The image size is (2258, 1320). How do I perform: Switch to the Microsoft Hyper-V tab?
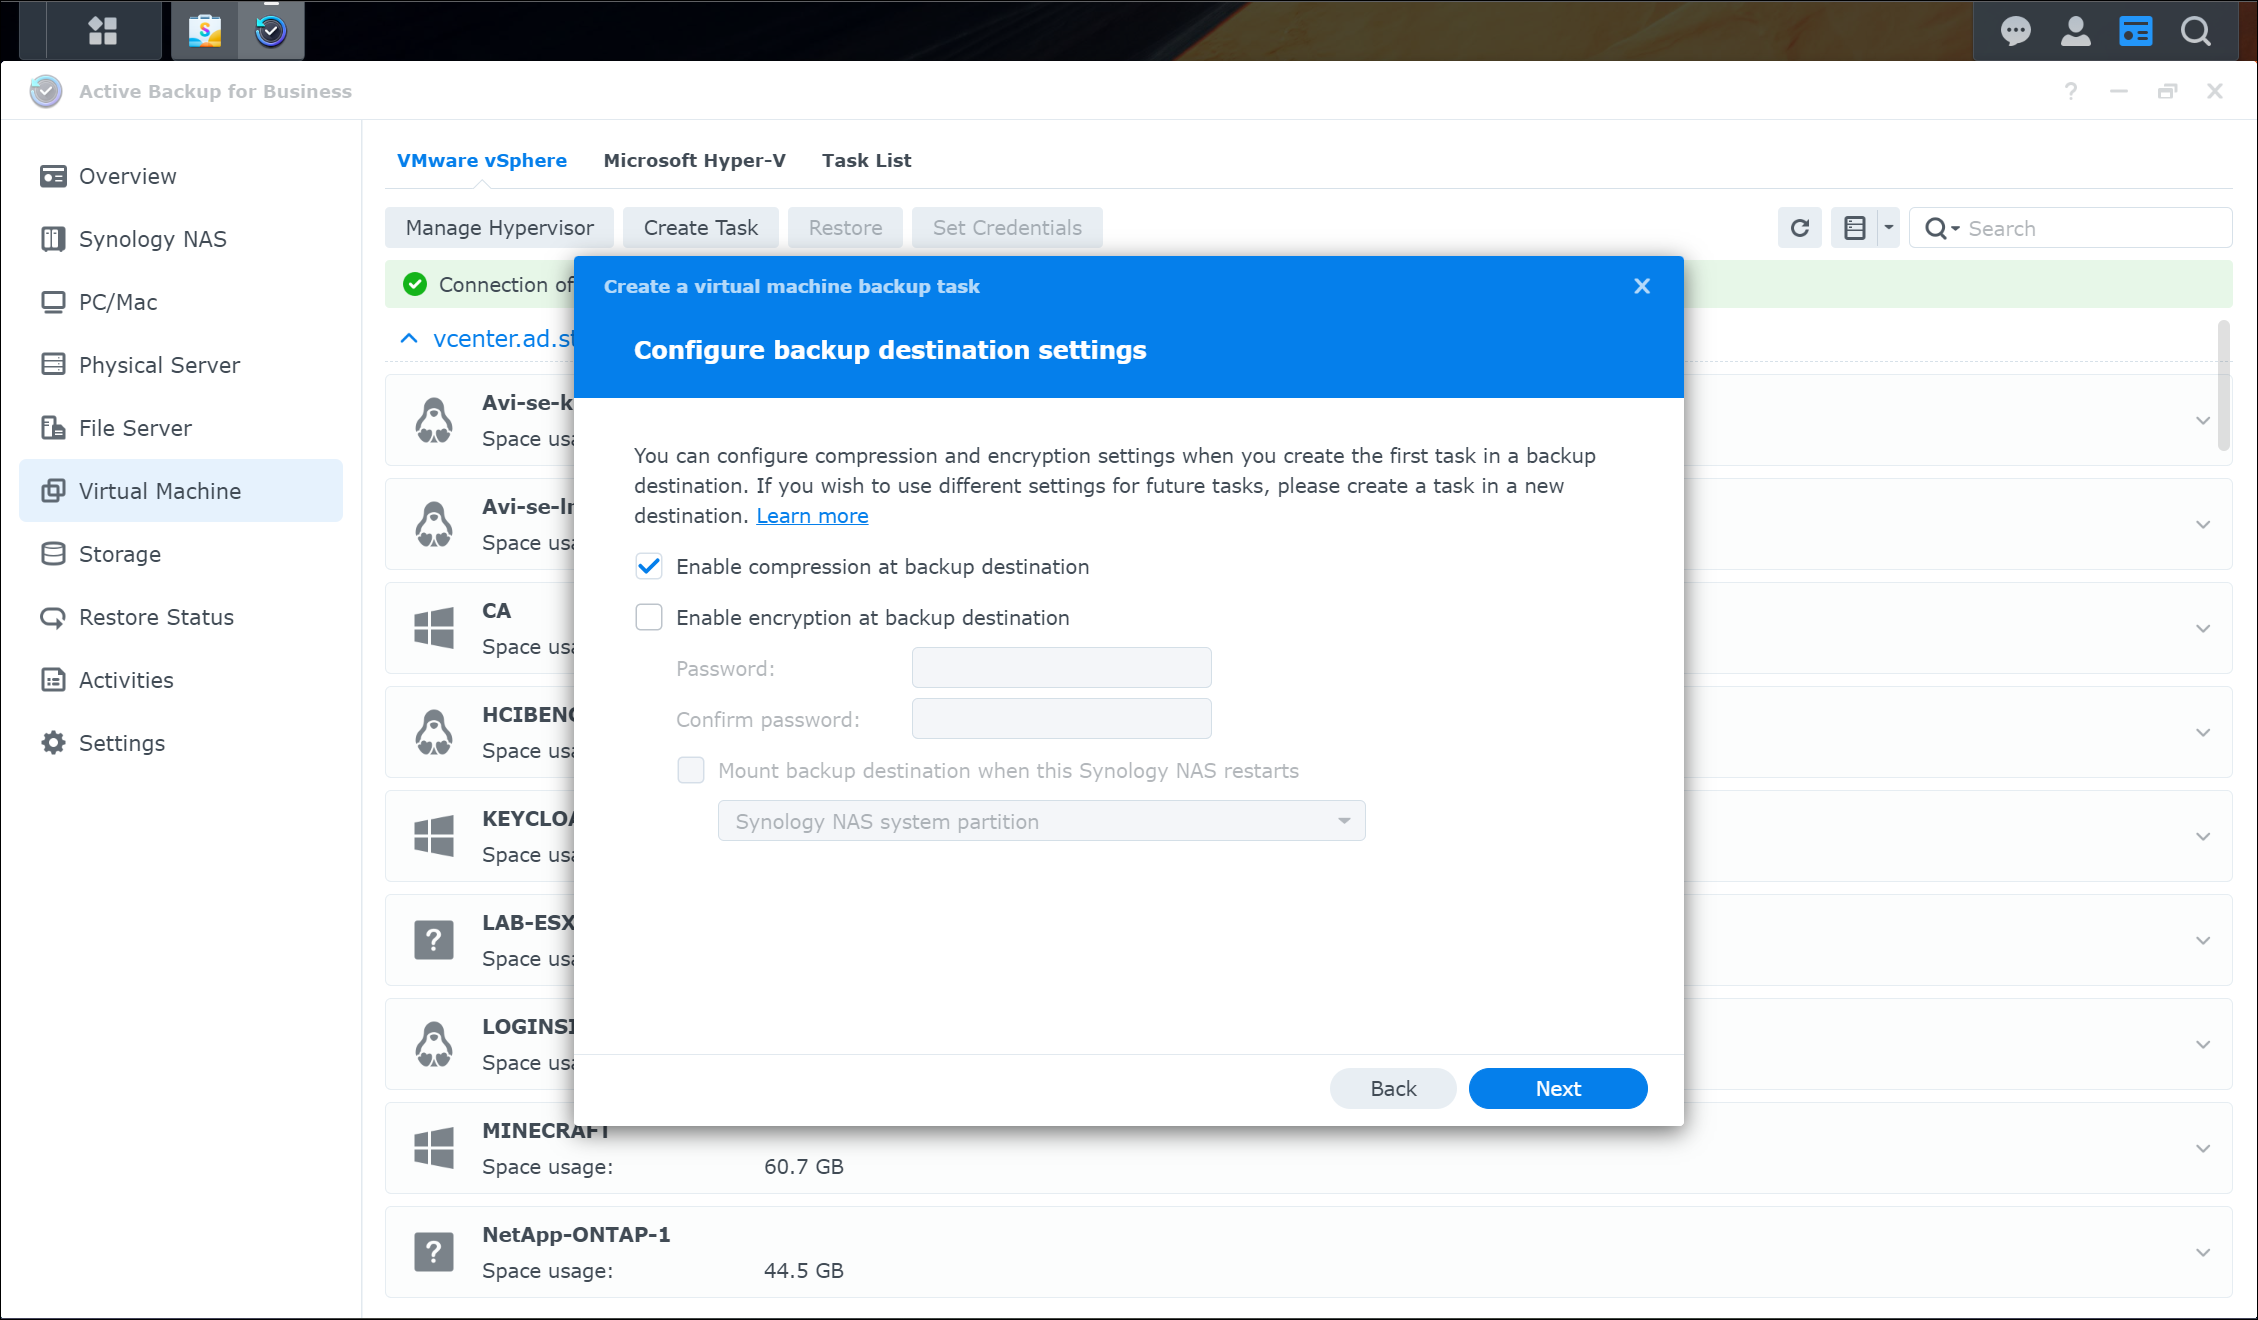(x=694, y=160)
